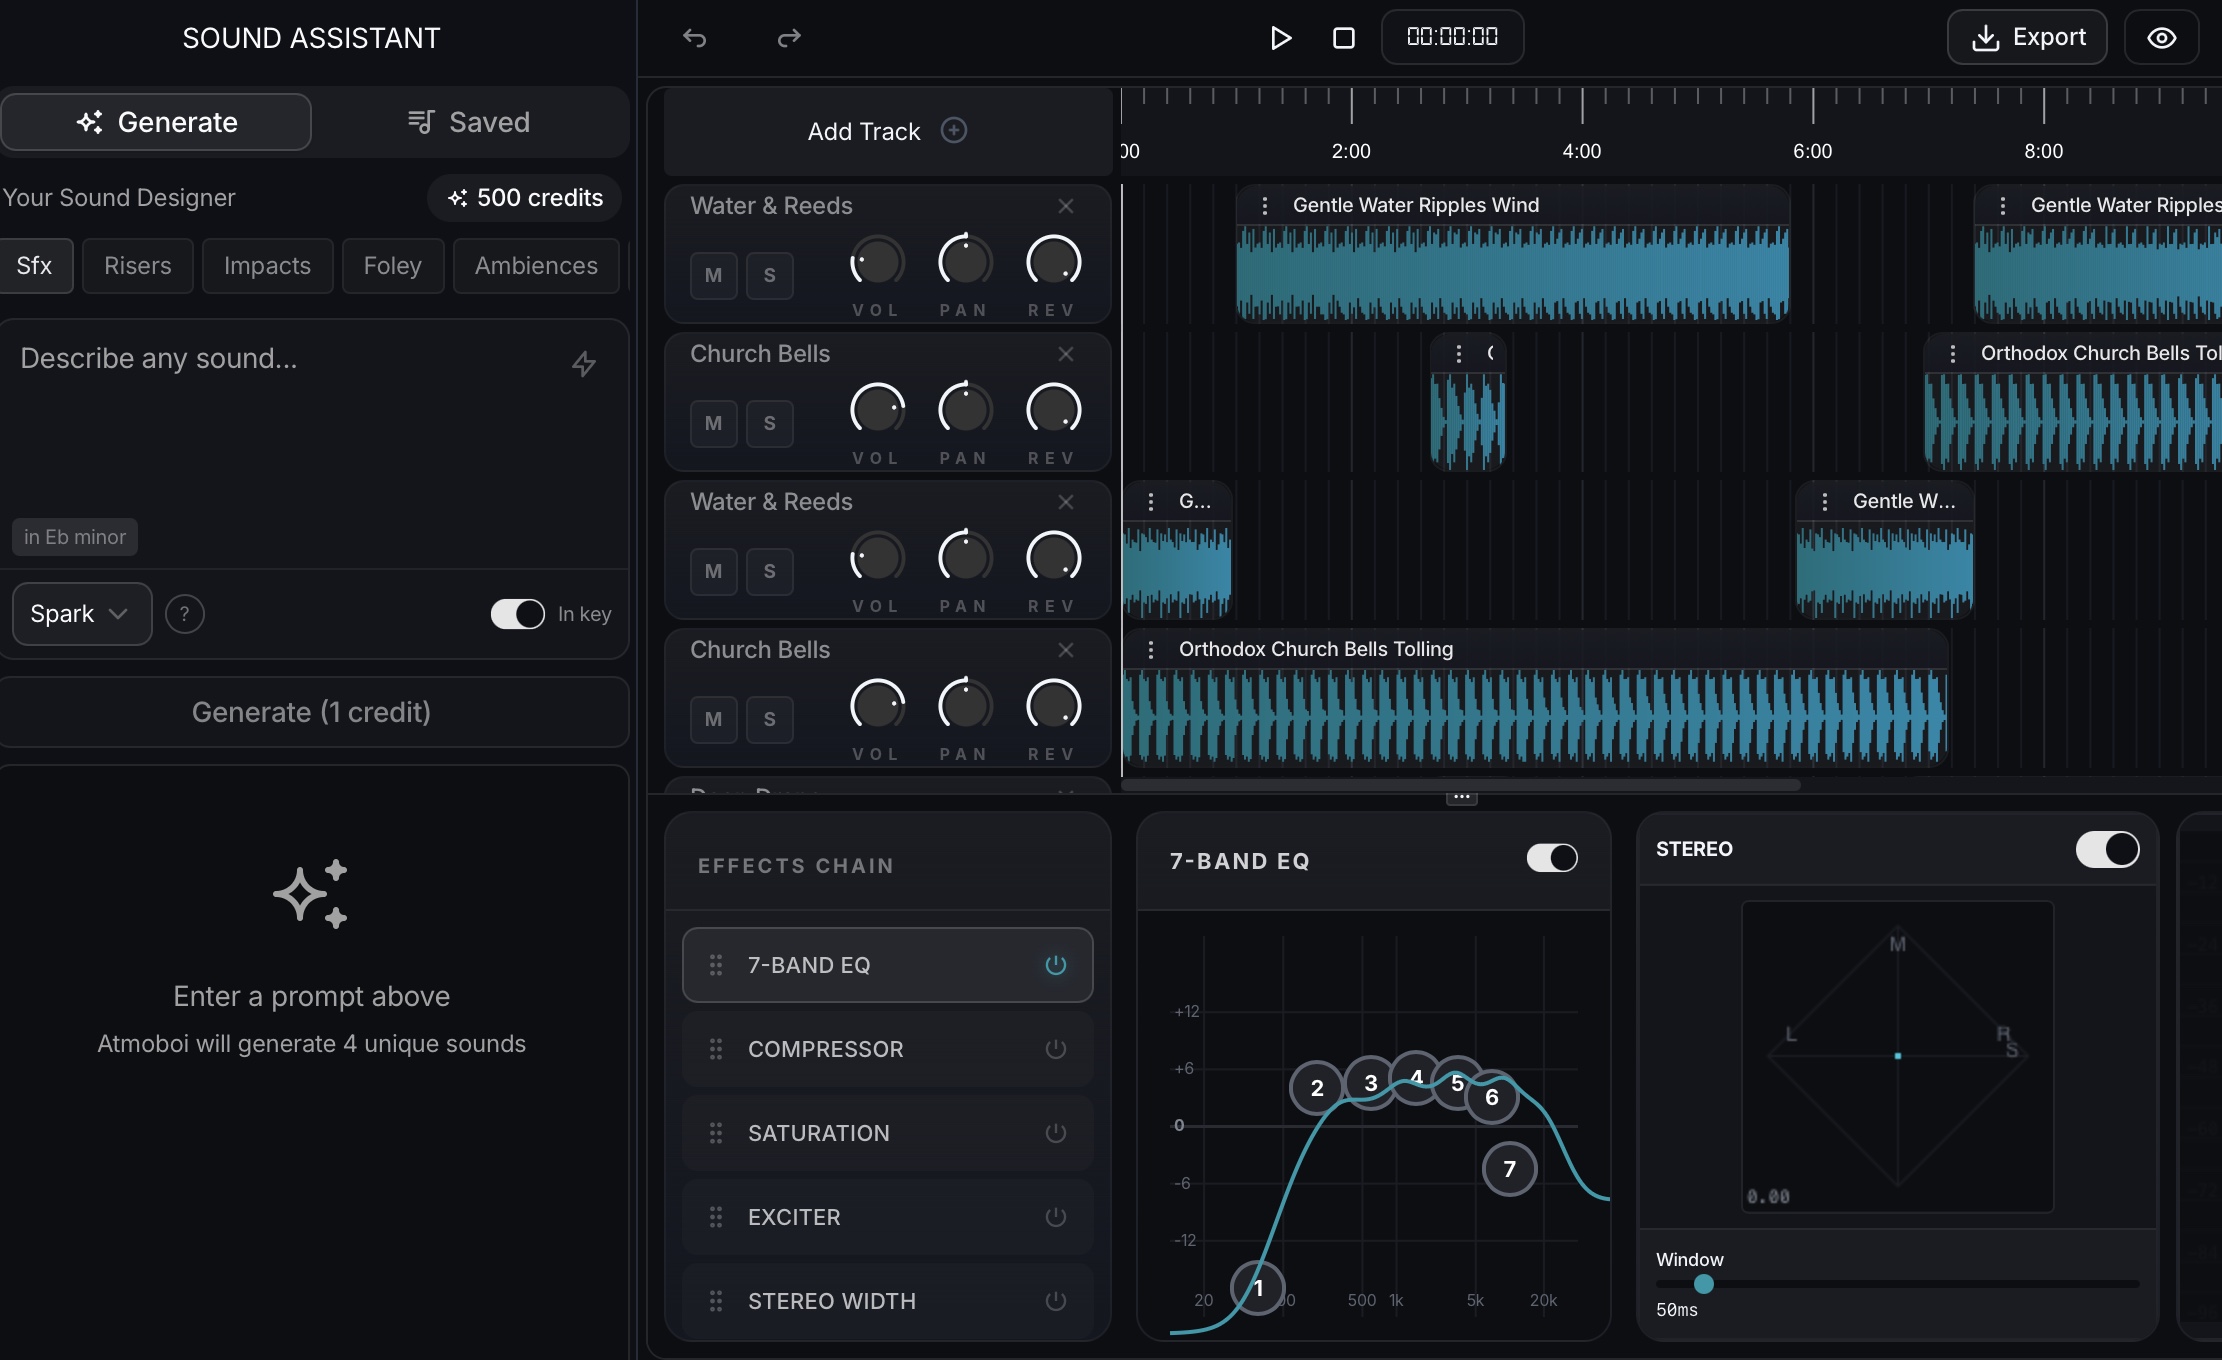Turn off the 7-BAND EQ panel switch
The image size is (2222, 1360).
click(x=1552, y=858)
